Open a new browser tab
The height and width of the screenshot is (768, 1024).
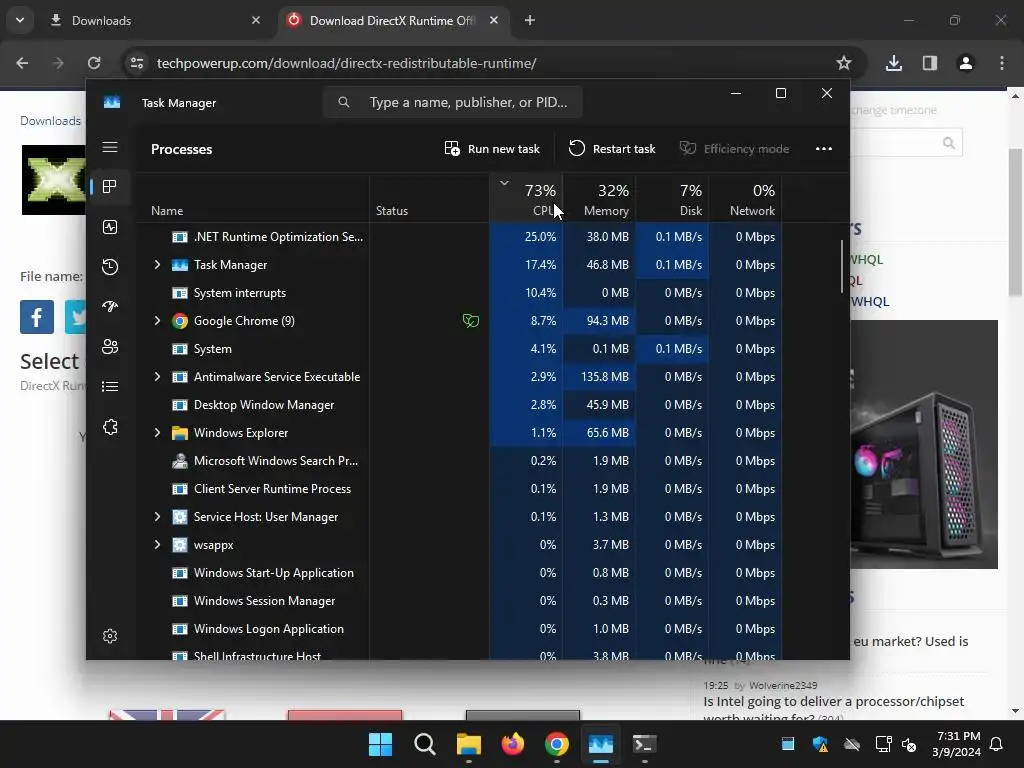pos(530,20)
